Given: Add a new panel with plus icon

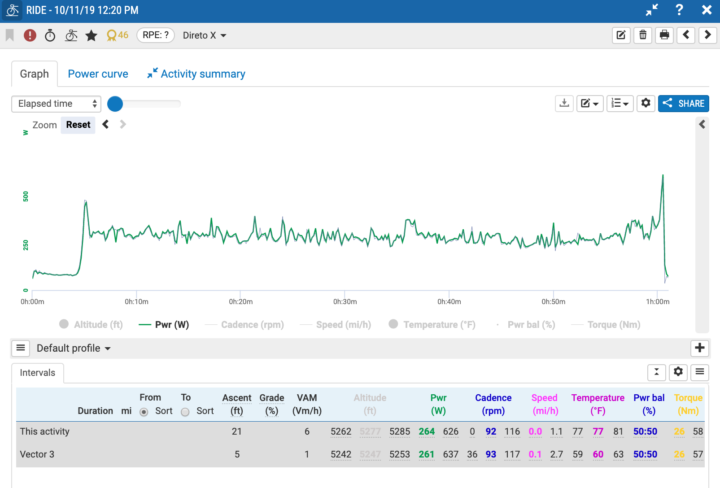Looking at the screenshot, I should click(700, 348).
